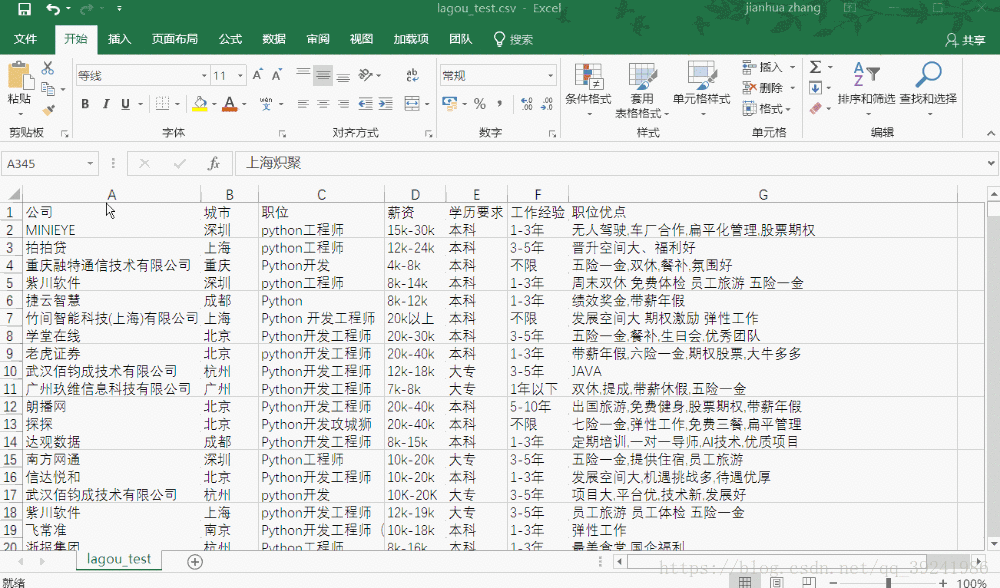Click the bottom align icon
Screen dimensions: 1000x588
(343, 76)
